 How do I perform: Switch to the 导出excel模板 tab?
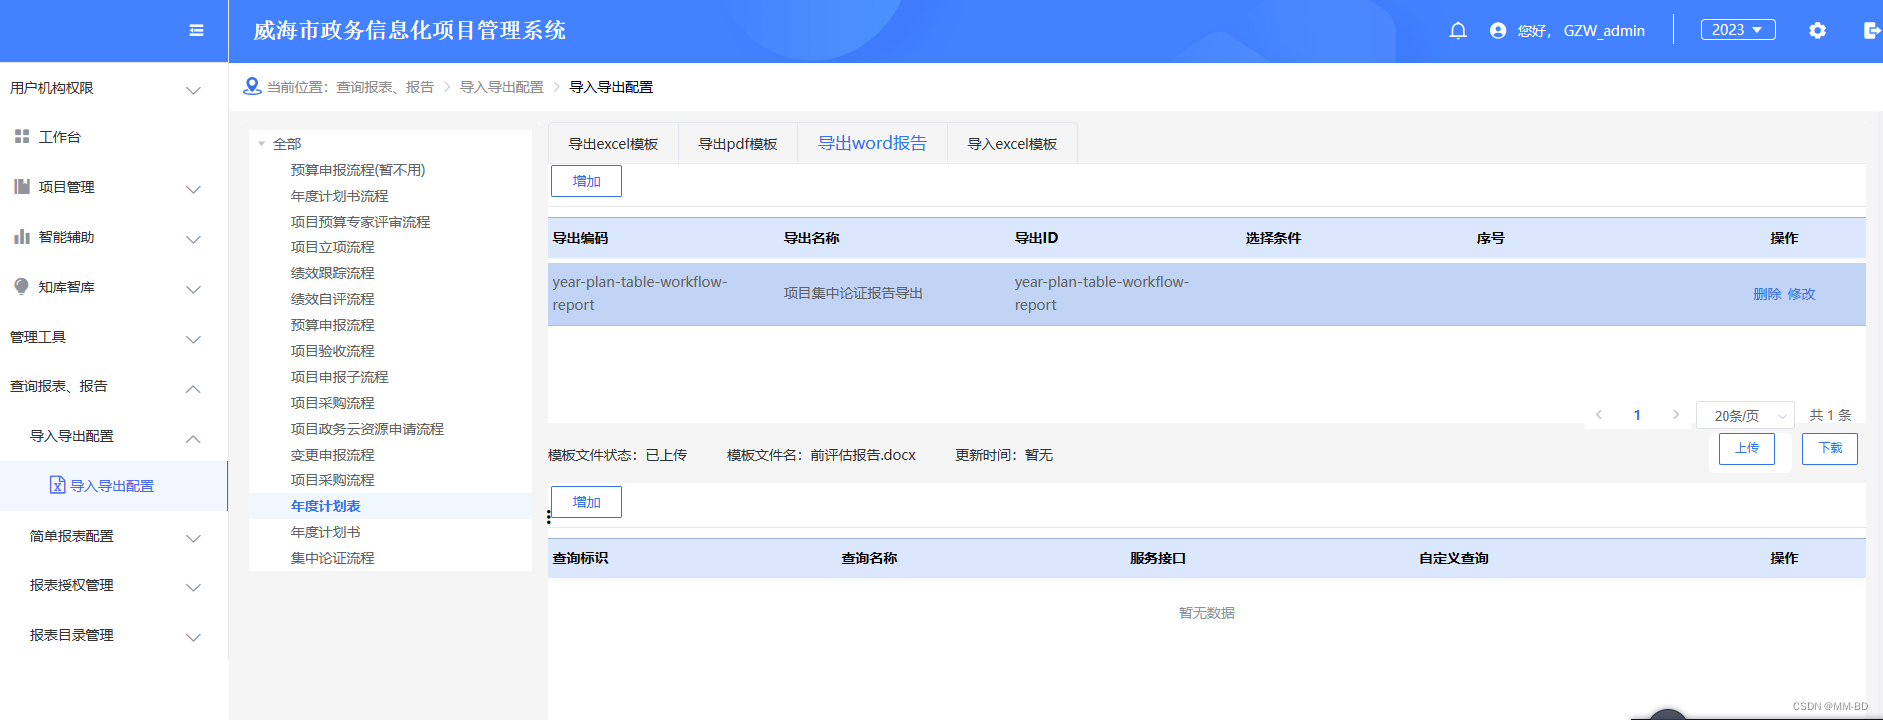click(613, 144)
